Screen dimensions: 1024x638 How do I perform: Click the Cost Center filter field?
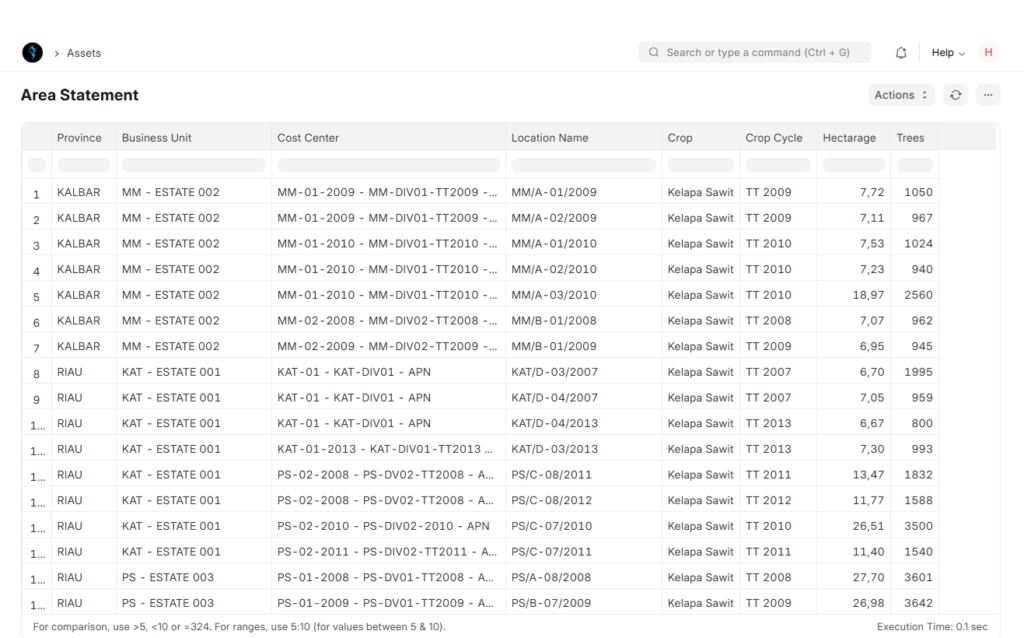pyautogui.click(x=389, y=165)
